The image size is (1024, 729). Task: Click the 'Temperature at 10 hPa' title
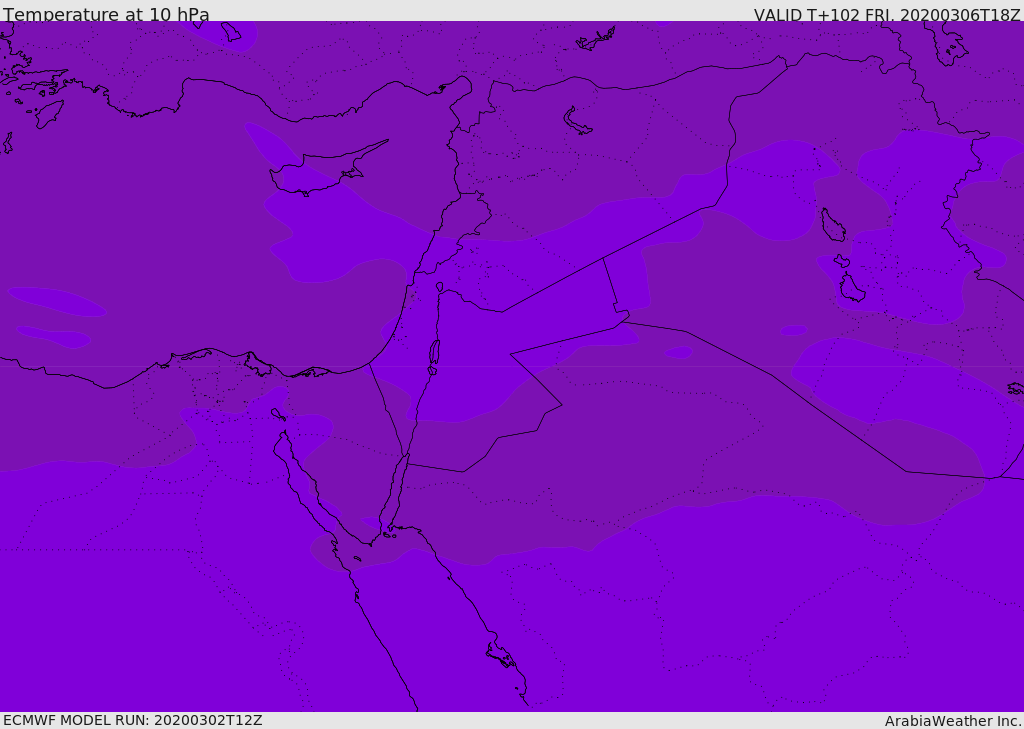(106, 14)
